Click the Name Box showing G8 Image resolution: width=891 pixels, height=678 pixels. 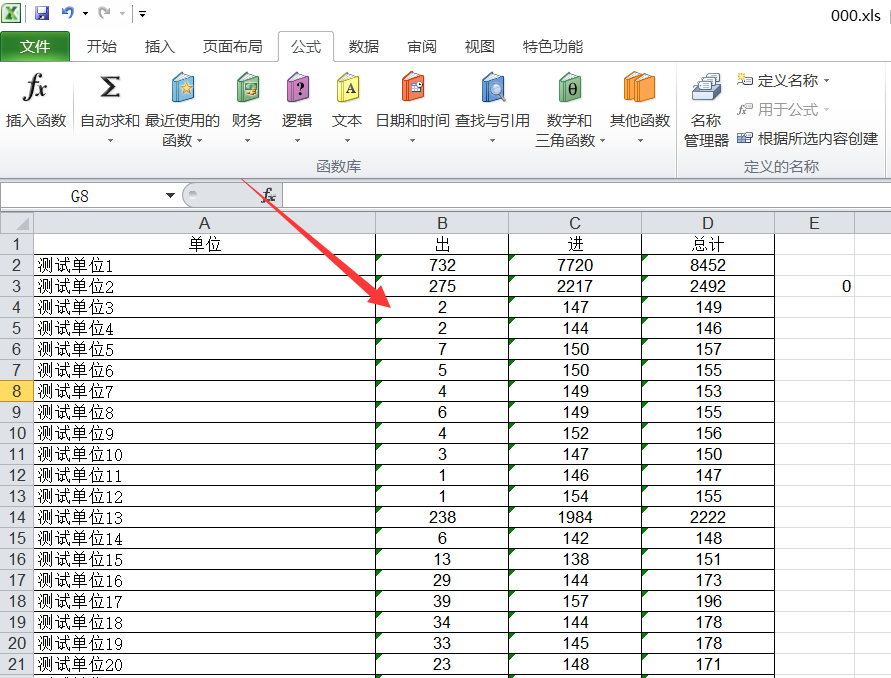click(82, 196)
